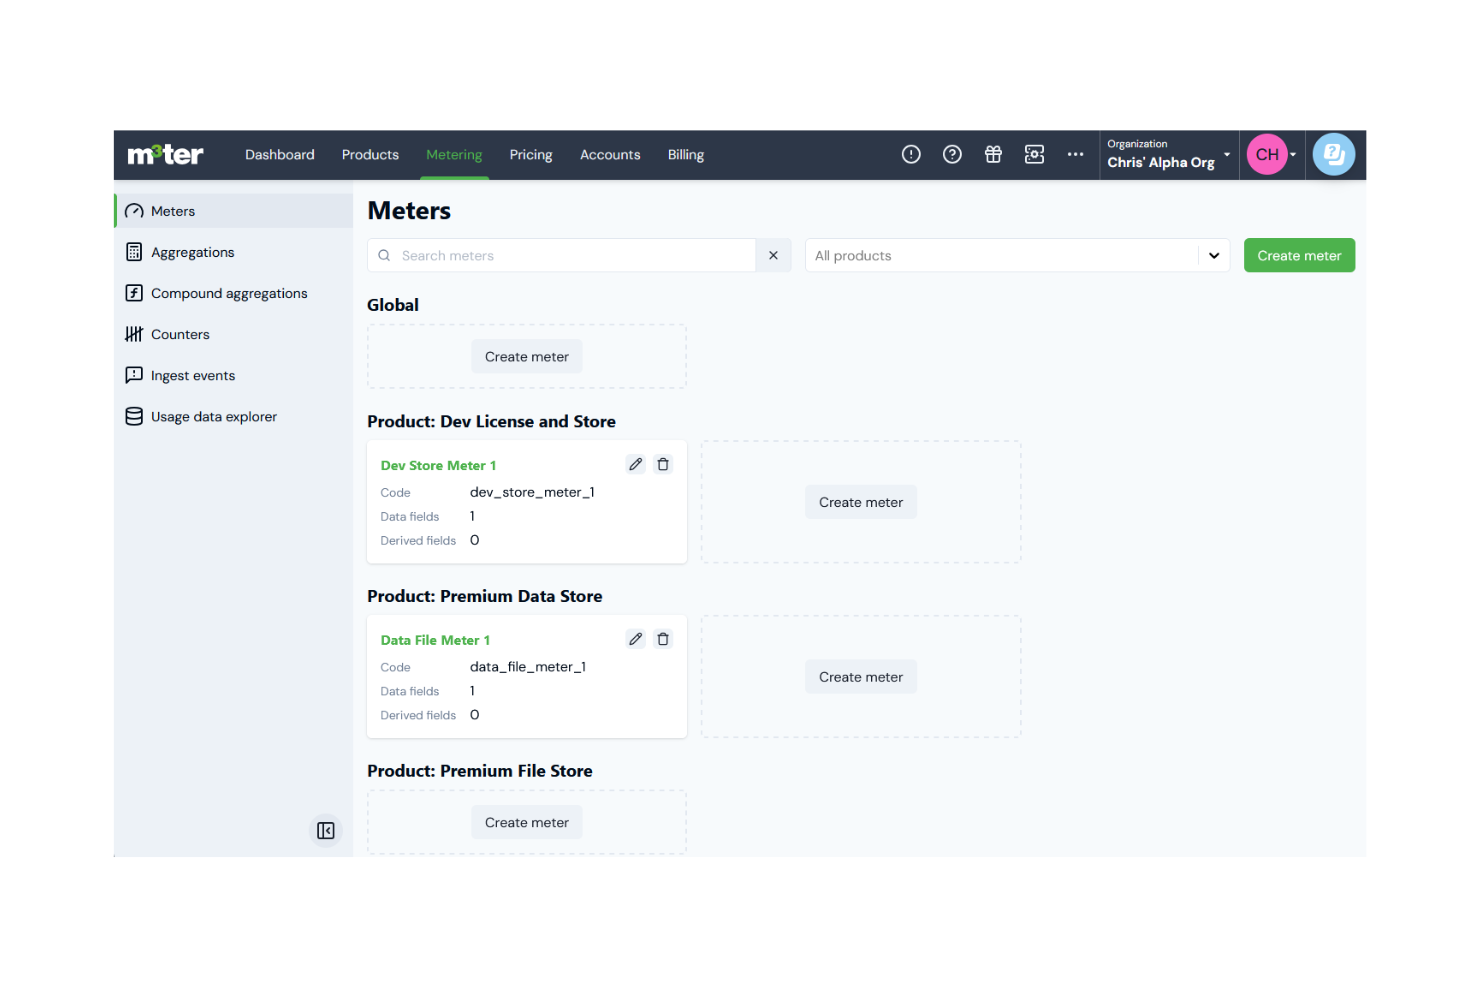The width and height of the screenshot is (1480, 987).
Task: Go to the Billing tab
Action: (686, 154)
